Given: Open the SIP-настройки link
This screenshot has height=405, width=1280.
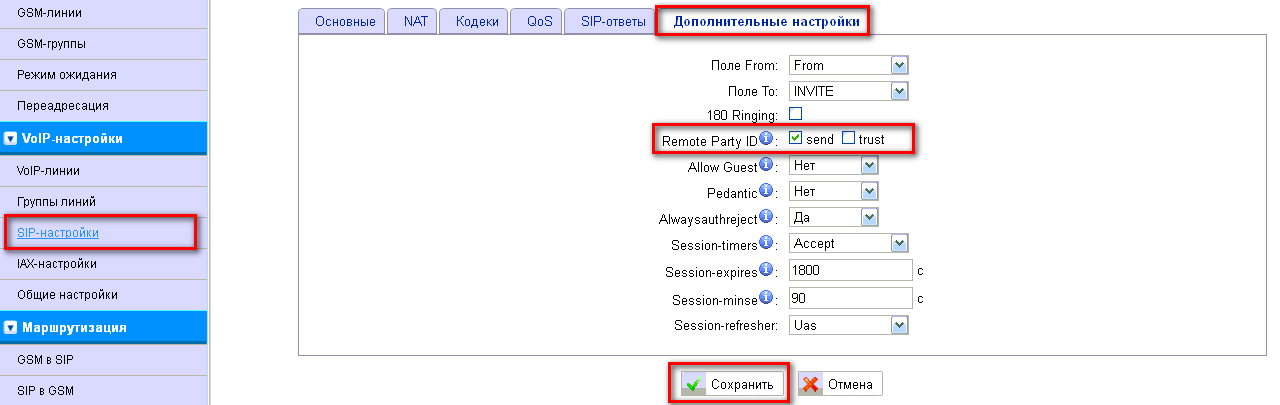Looking at the screenshot, I should click(x=58, y=233).
